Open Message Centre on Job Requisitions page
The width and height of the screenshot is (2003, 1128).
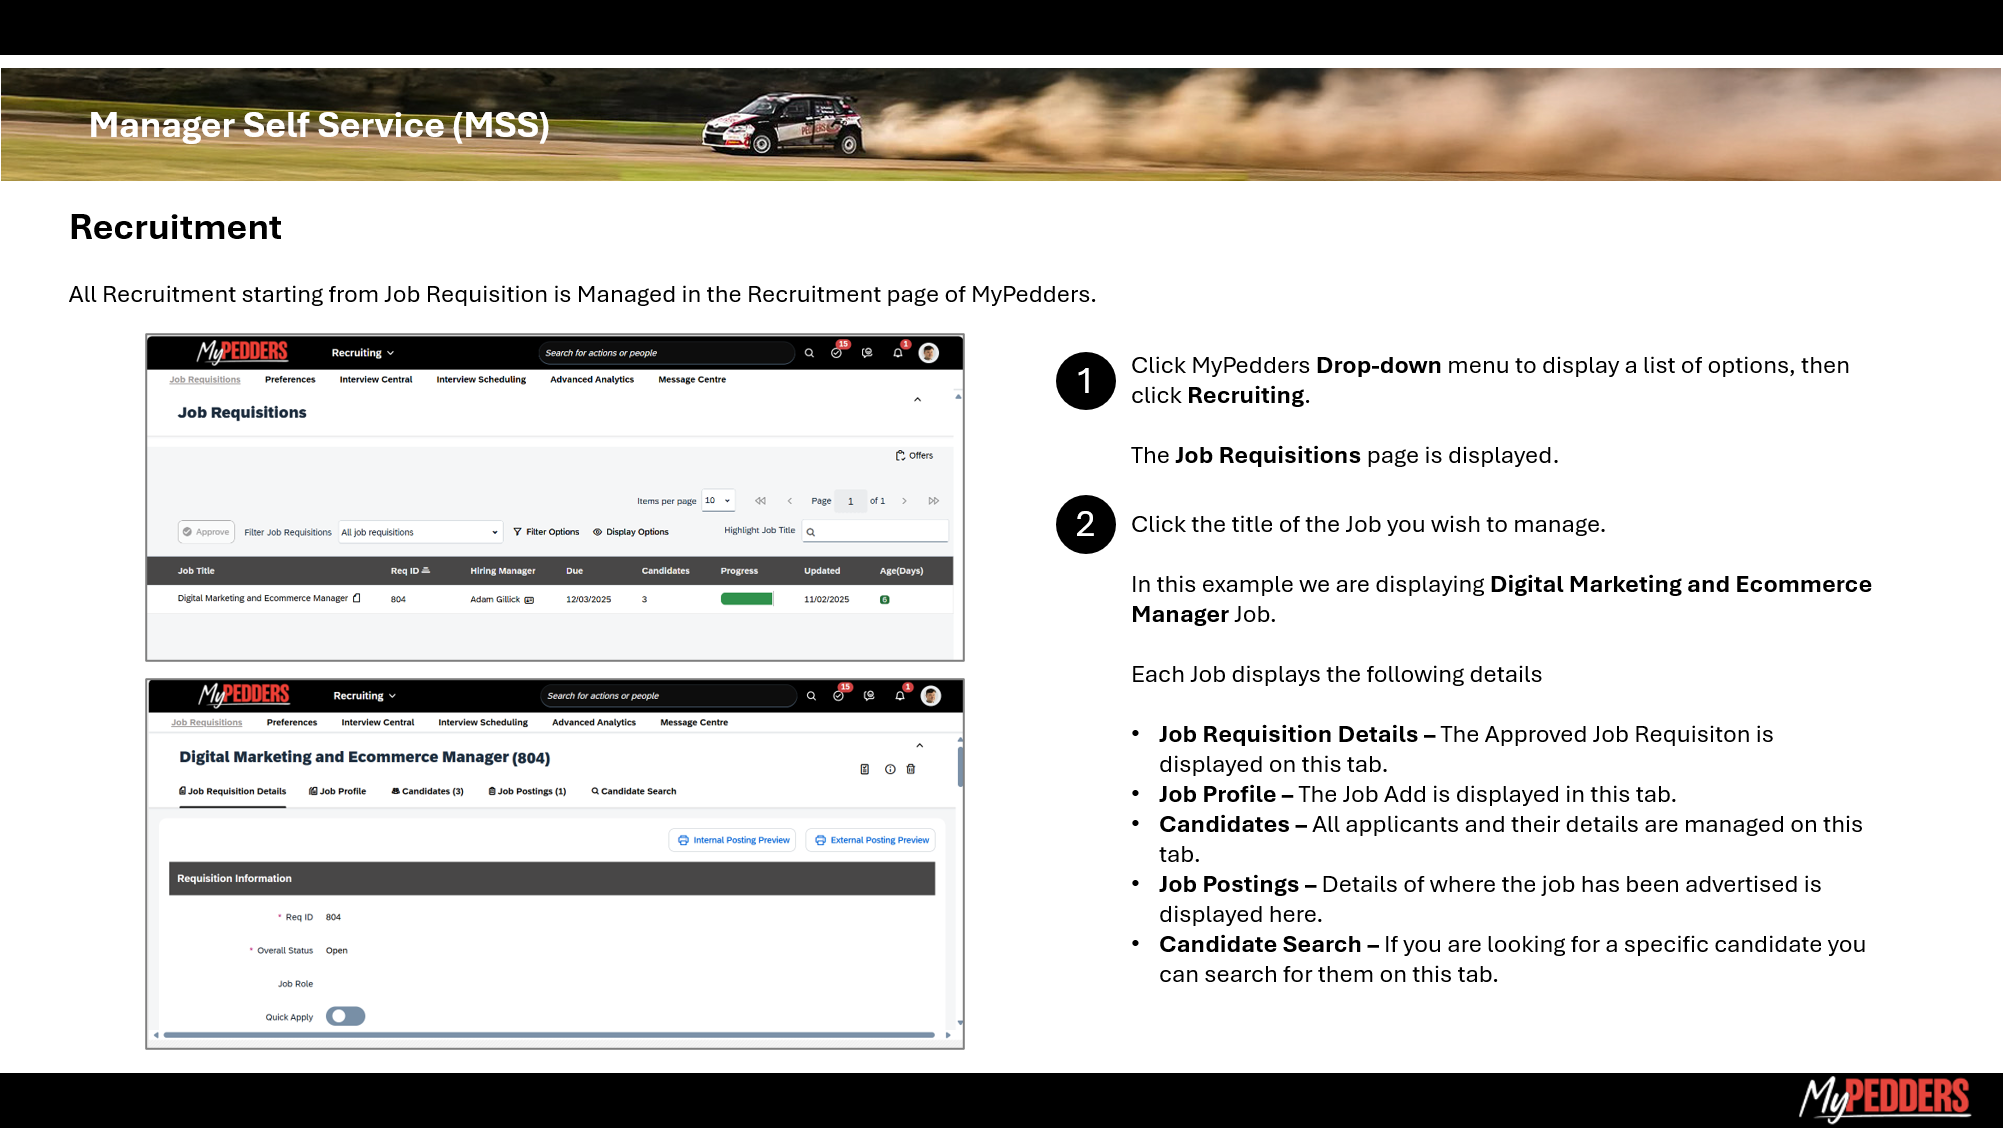[x=692, y=380]
